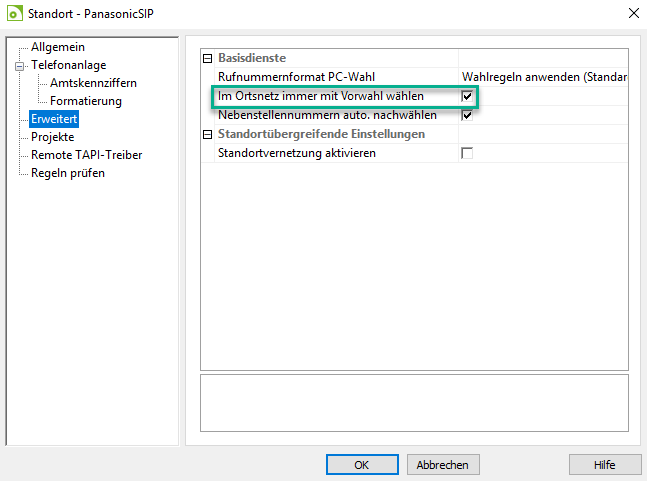Close the Standort dialog window

pos(633,13)
